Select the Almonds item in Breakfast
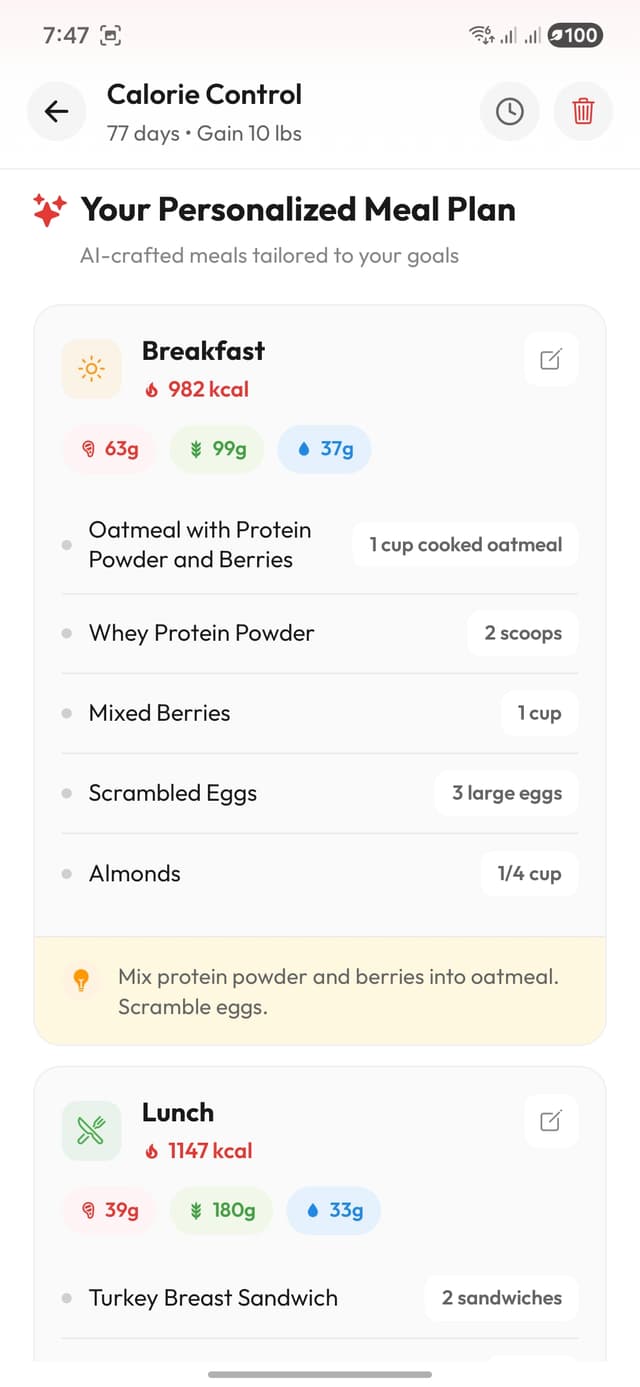This screenshot has height=1387, width=640. click(x=134, y=873)
